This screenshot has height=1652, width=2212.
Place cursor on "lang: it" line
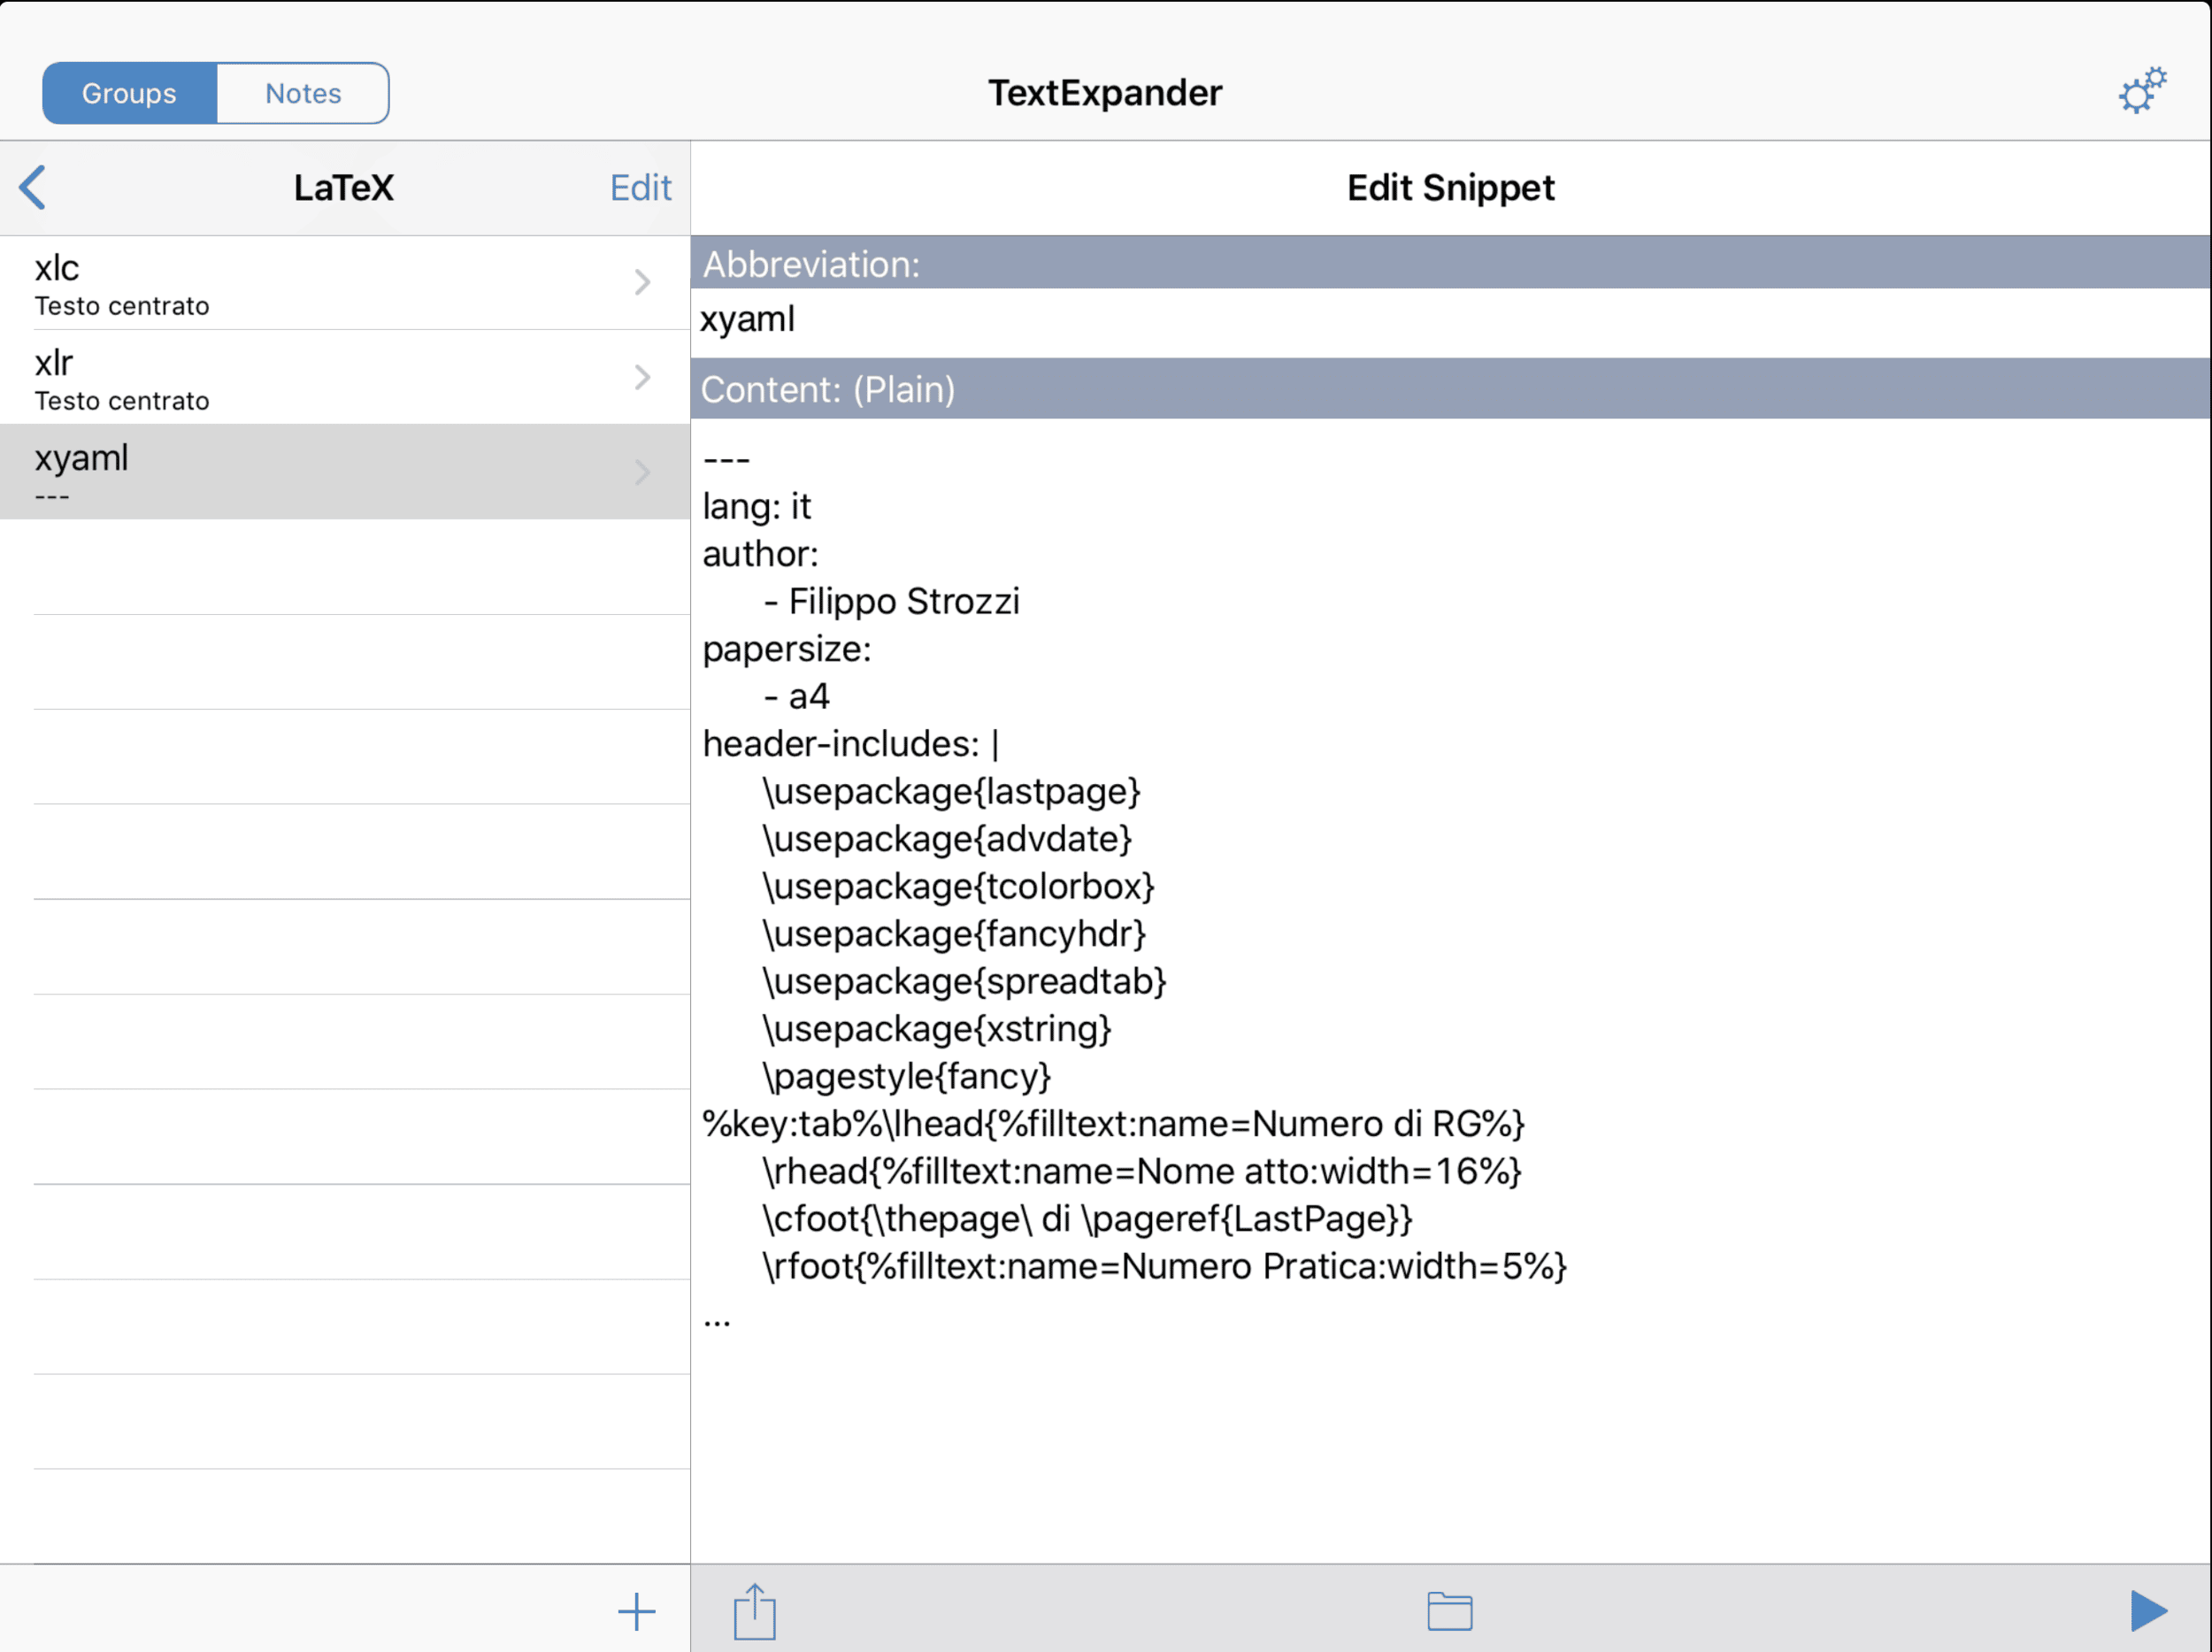pyautogui.click(x=757, y=506)
